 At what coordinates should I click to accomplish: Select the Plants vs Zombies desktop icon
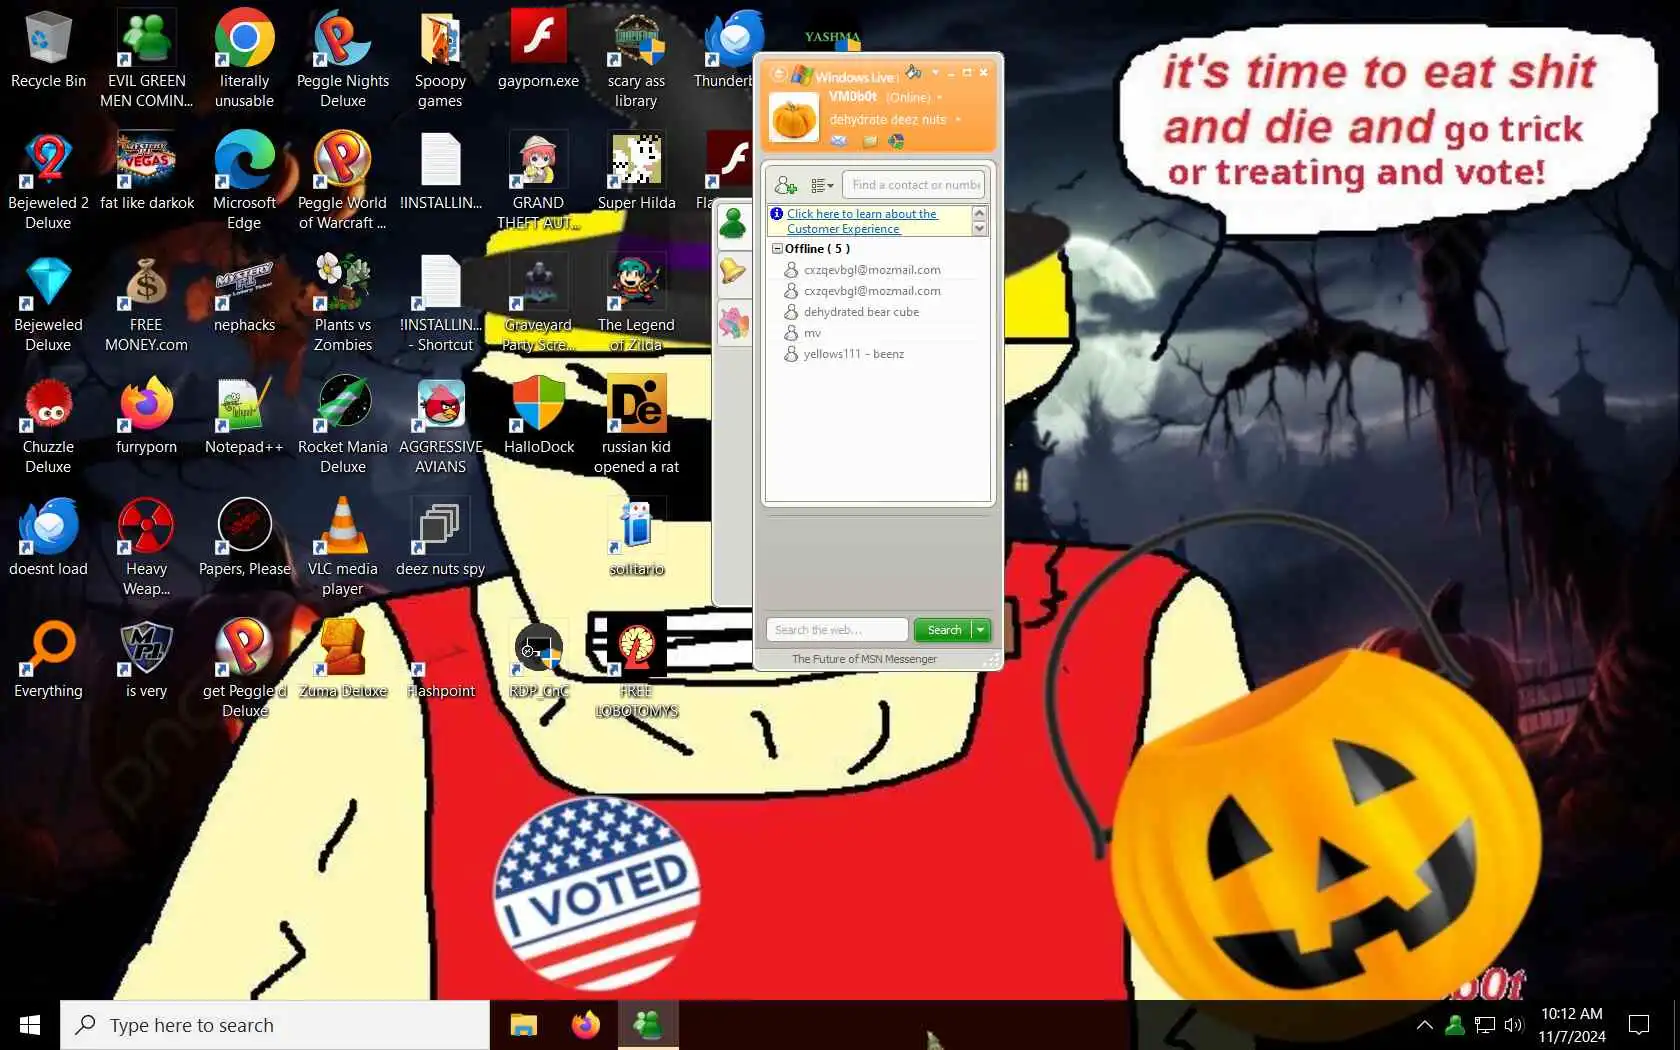(343, 302)
